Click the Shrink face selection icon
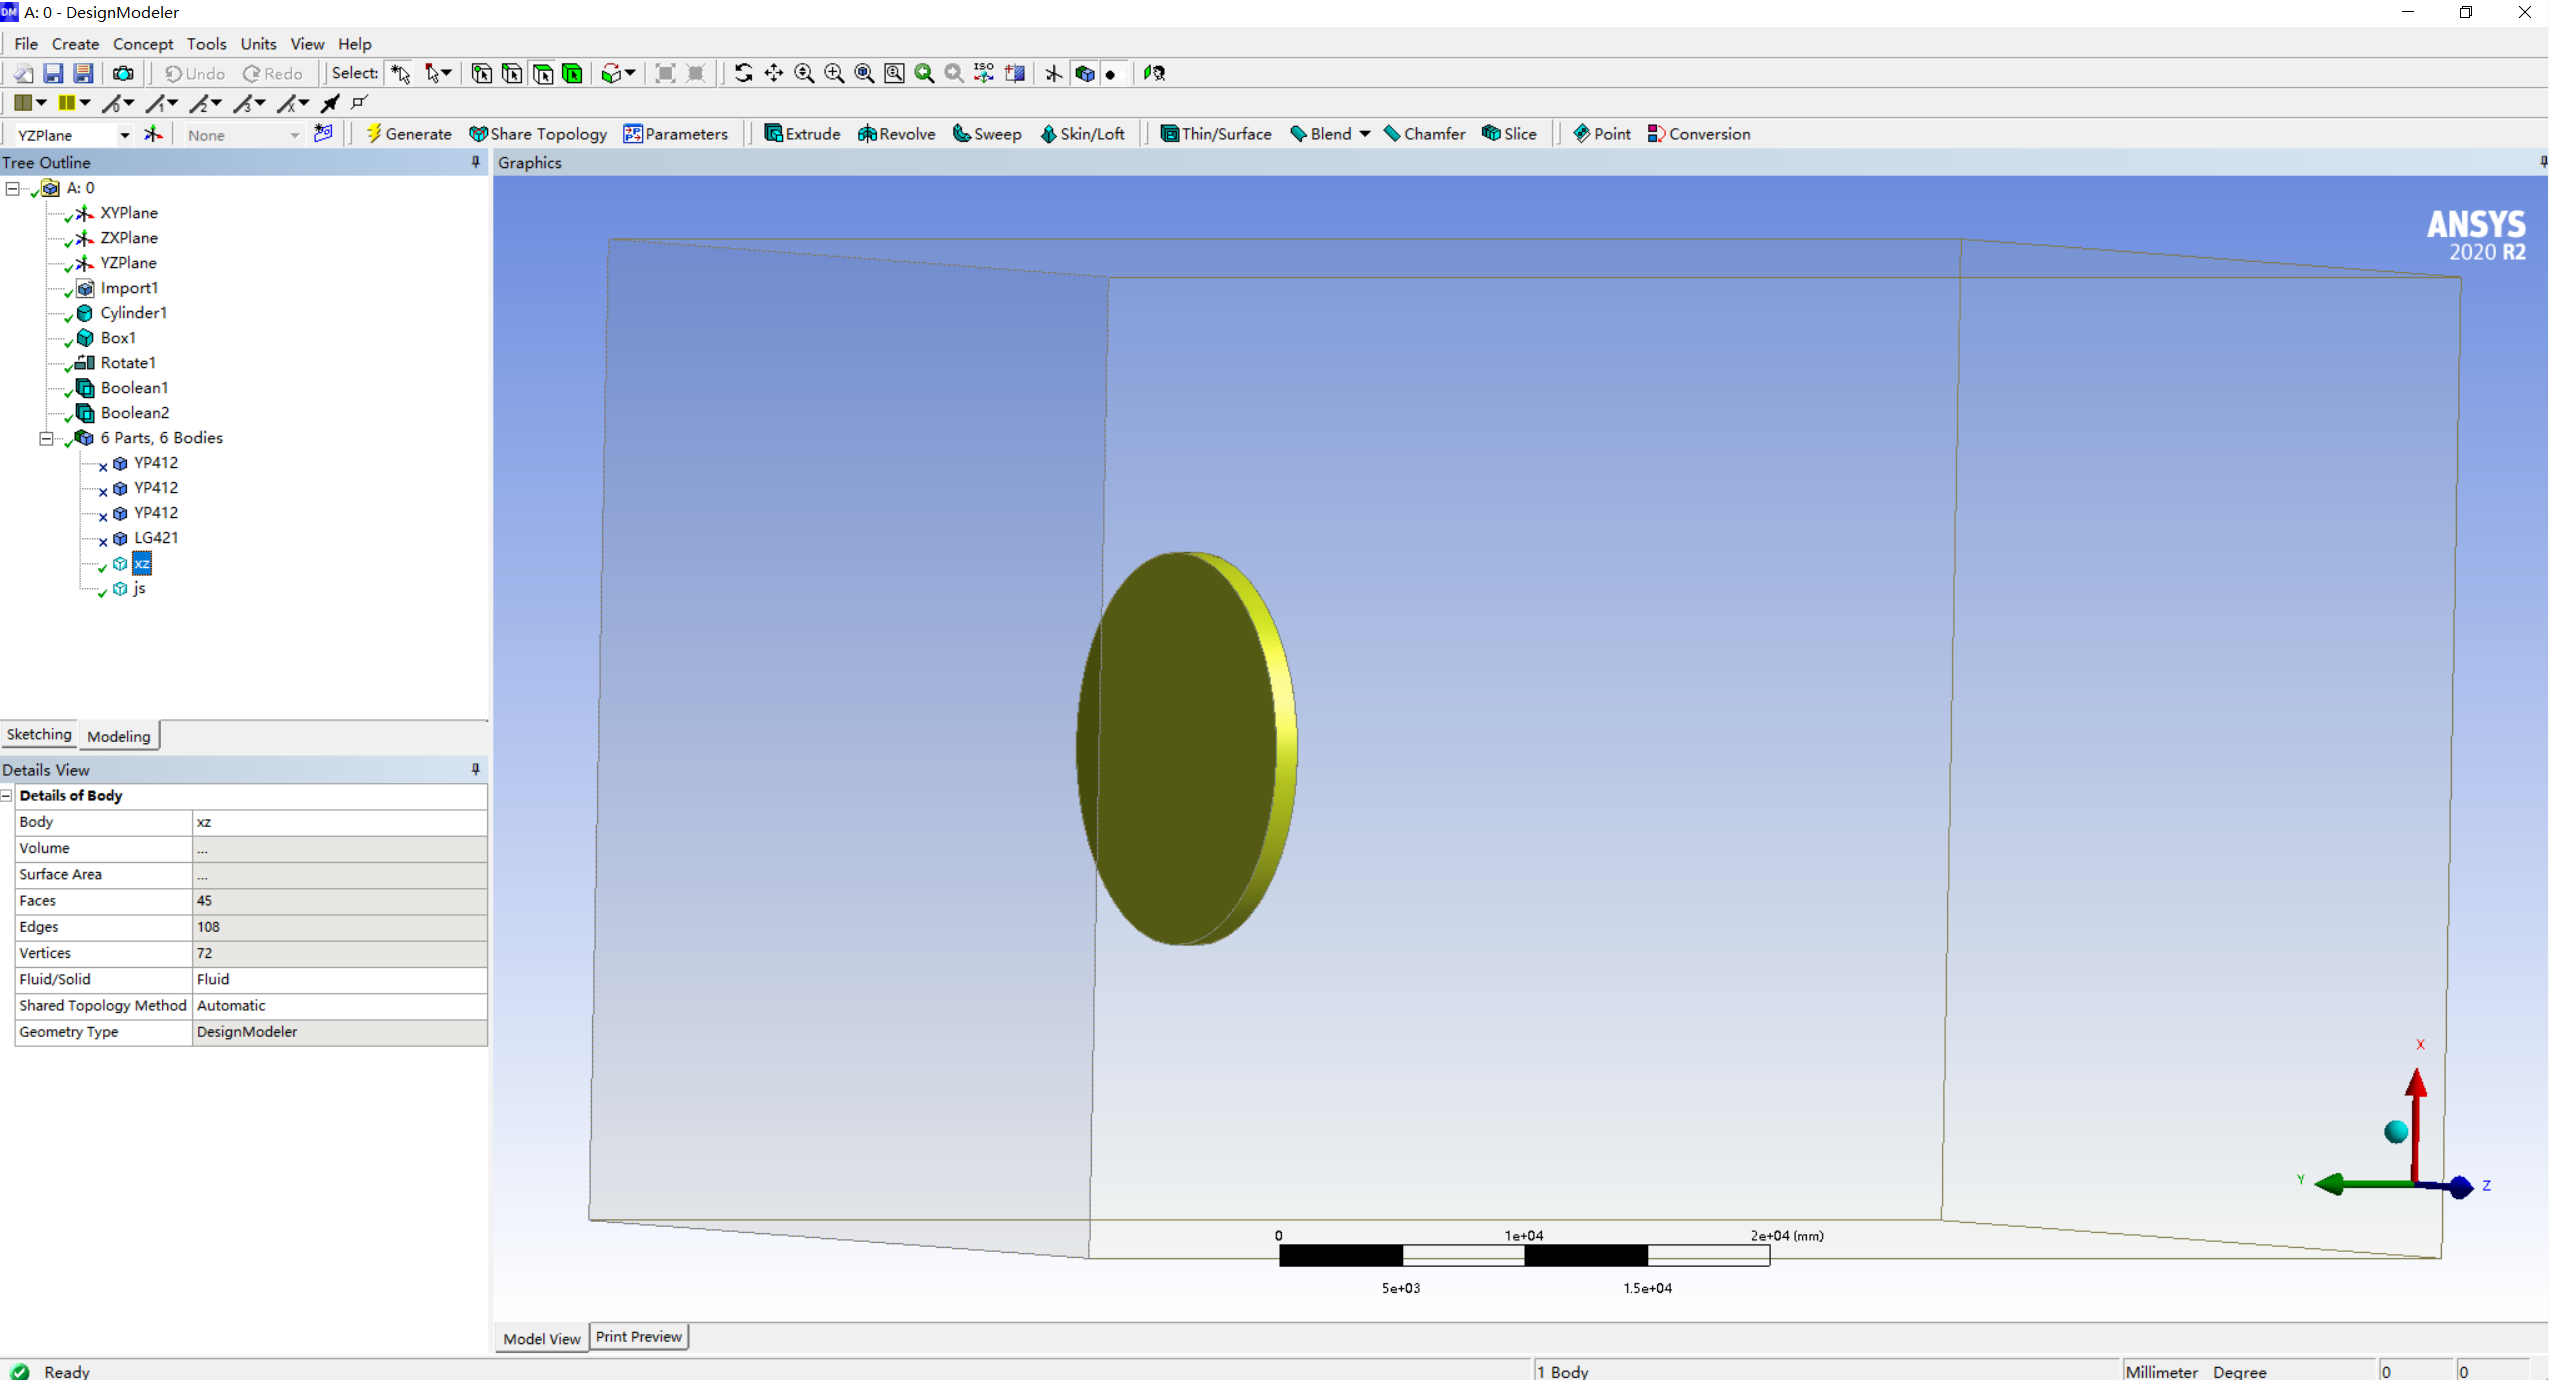The image size is (2549, 1380). coord(696,73)
